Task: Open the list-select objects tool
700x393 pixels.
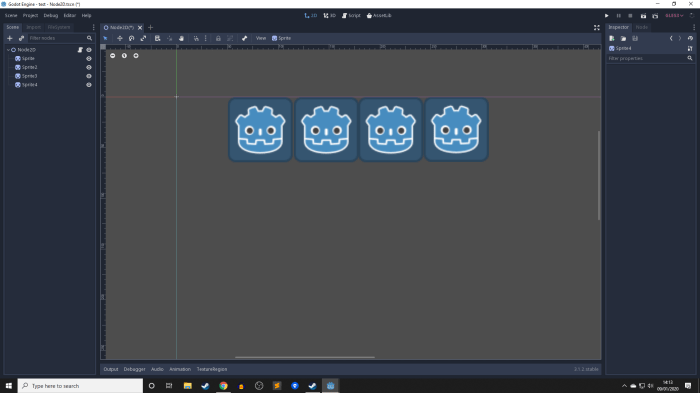Action: coord(157,38)
